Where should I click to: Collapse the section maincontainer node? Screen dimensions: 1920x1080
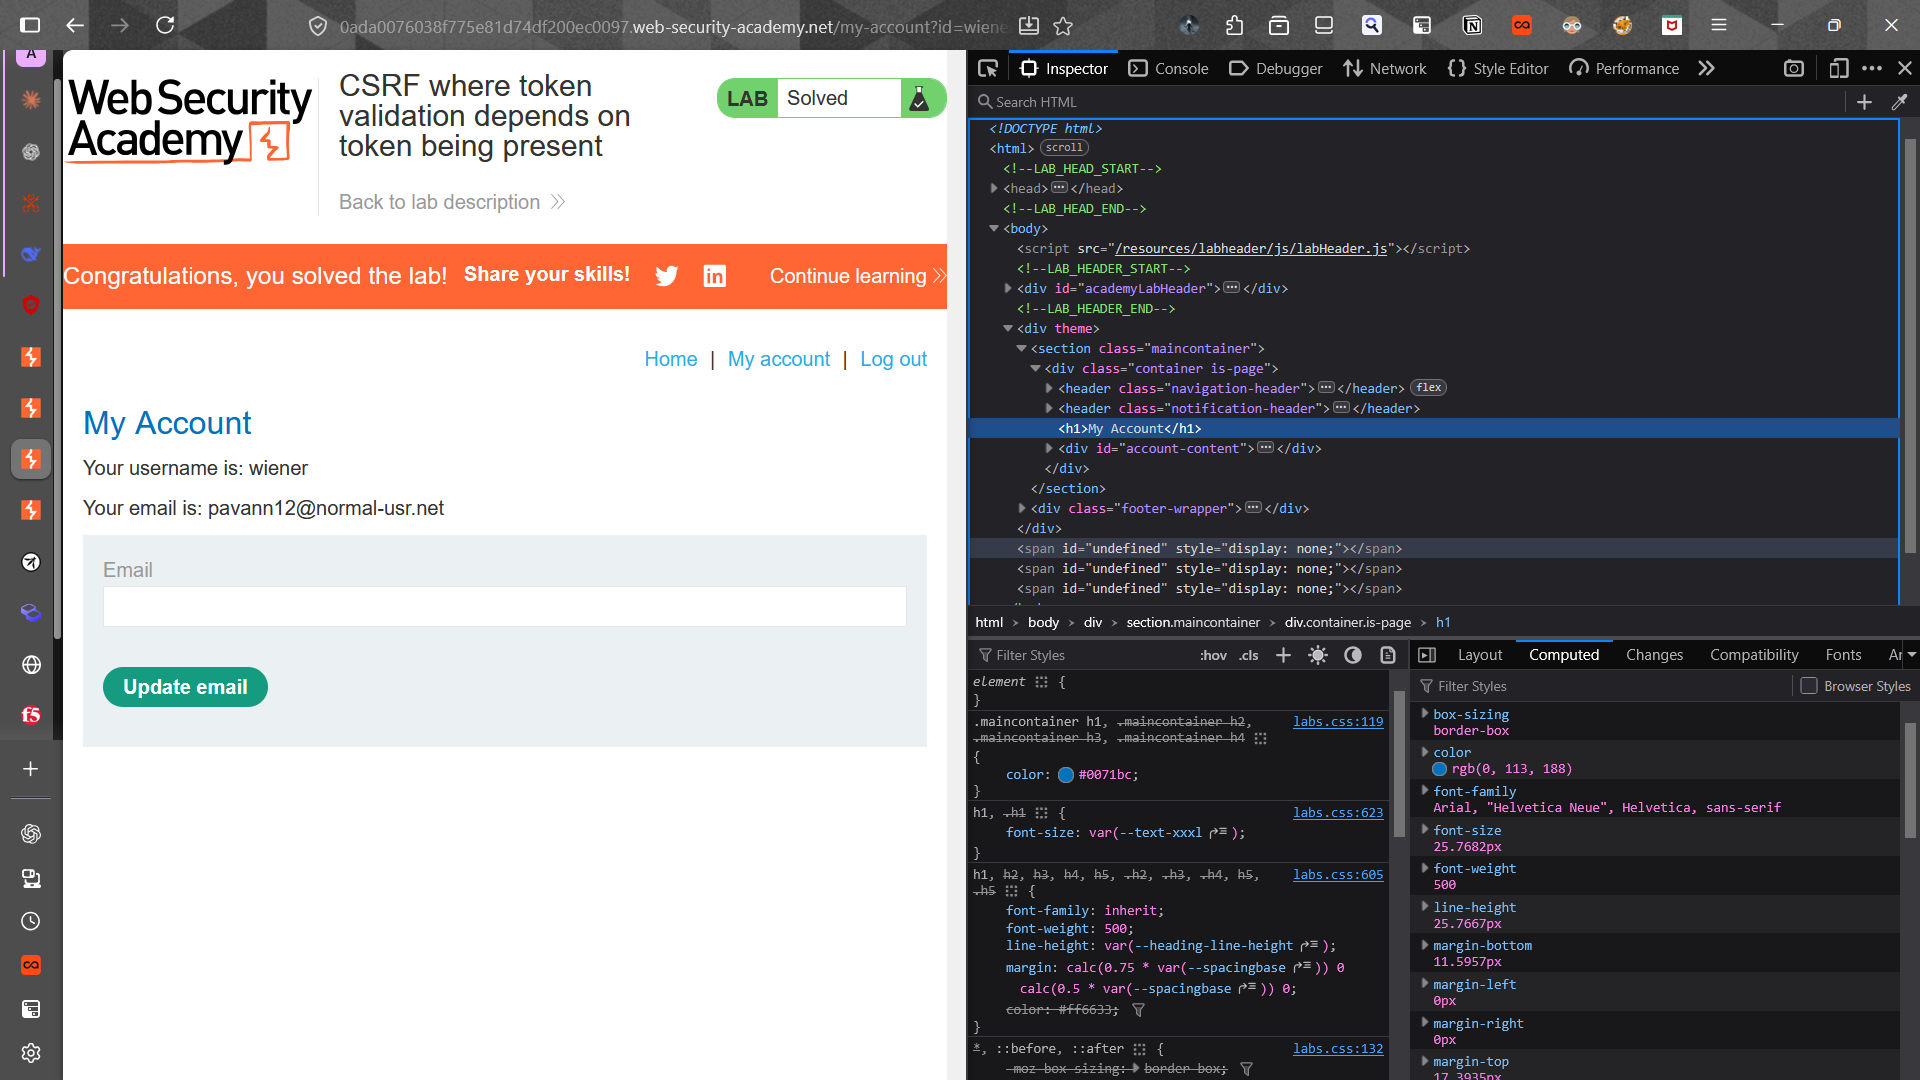coord(1022,348)
